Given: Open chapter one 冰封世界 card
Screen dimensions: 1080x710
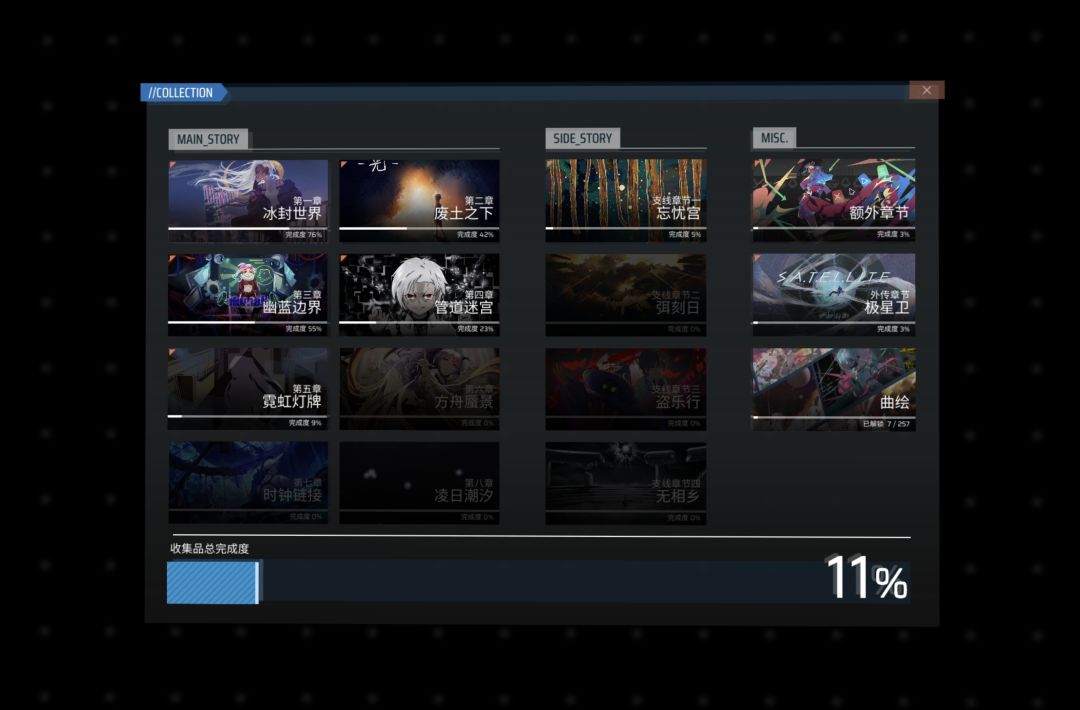Looking at the screenshot, I should tap(248, 200).
